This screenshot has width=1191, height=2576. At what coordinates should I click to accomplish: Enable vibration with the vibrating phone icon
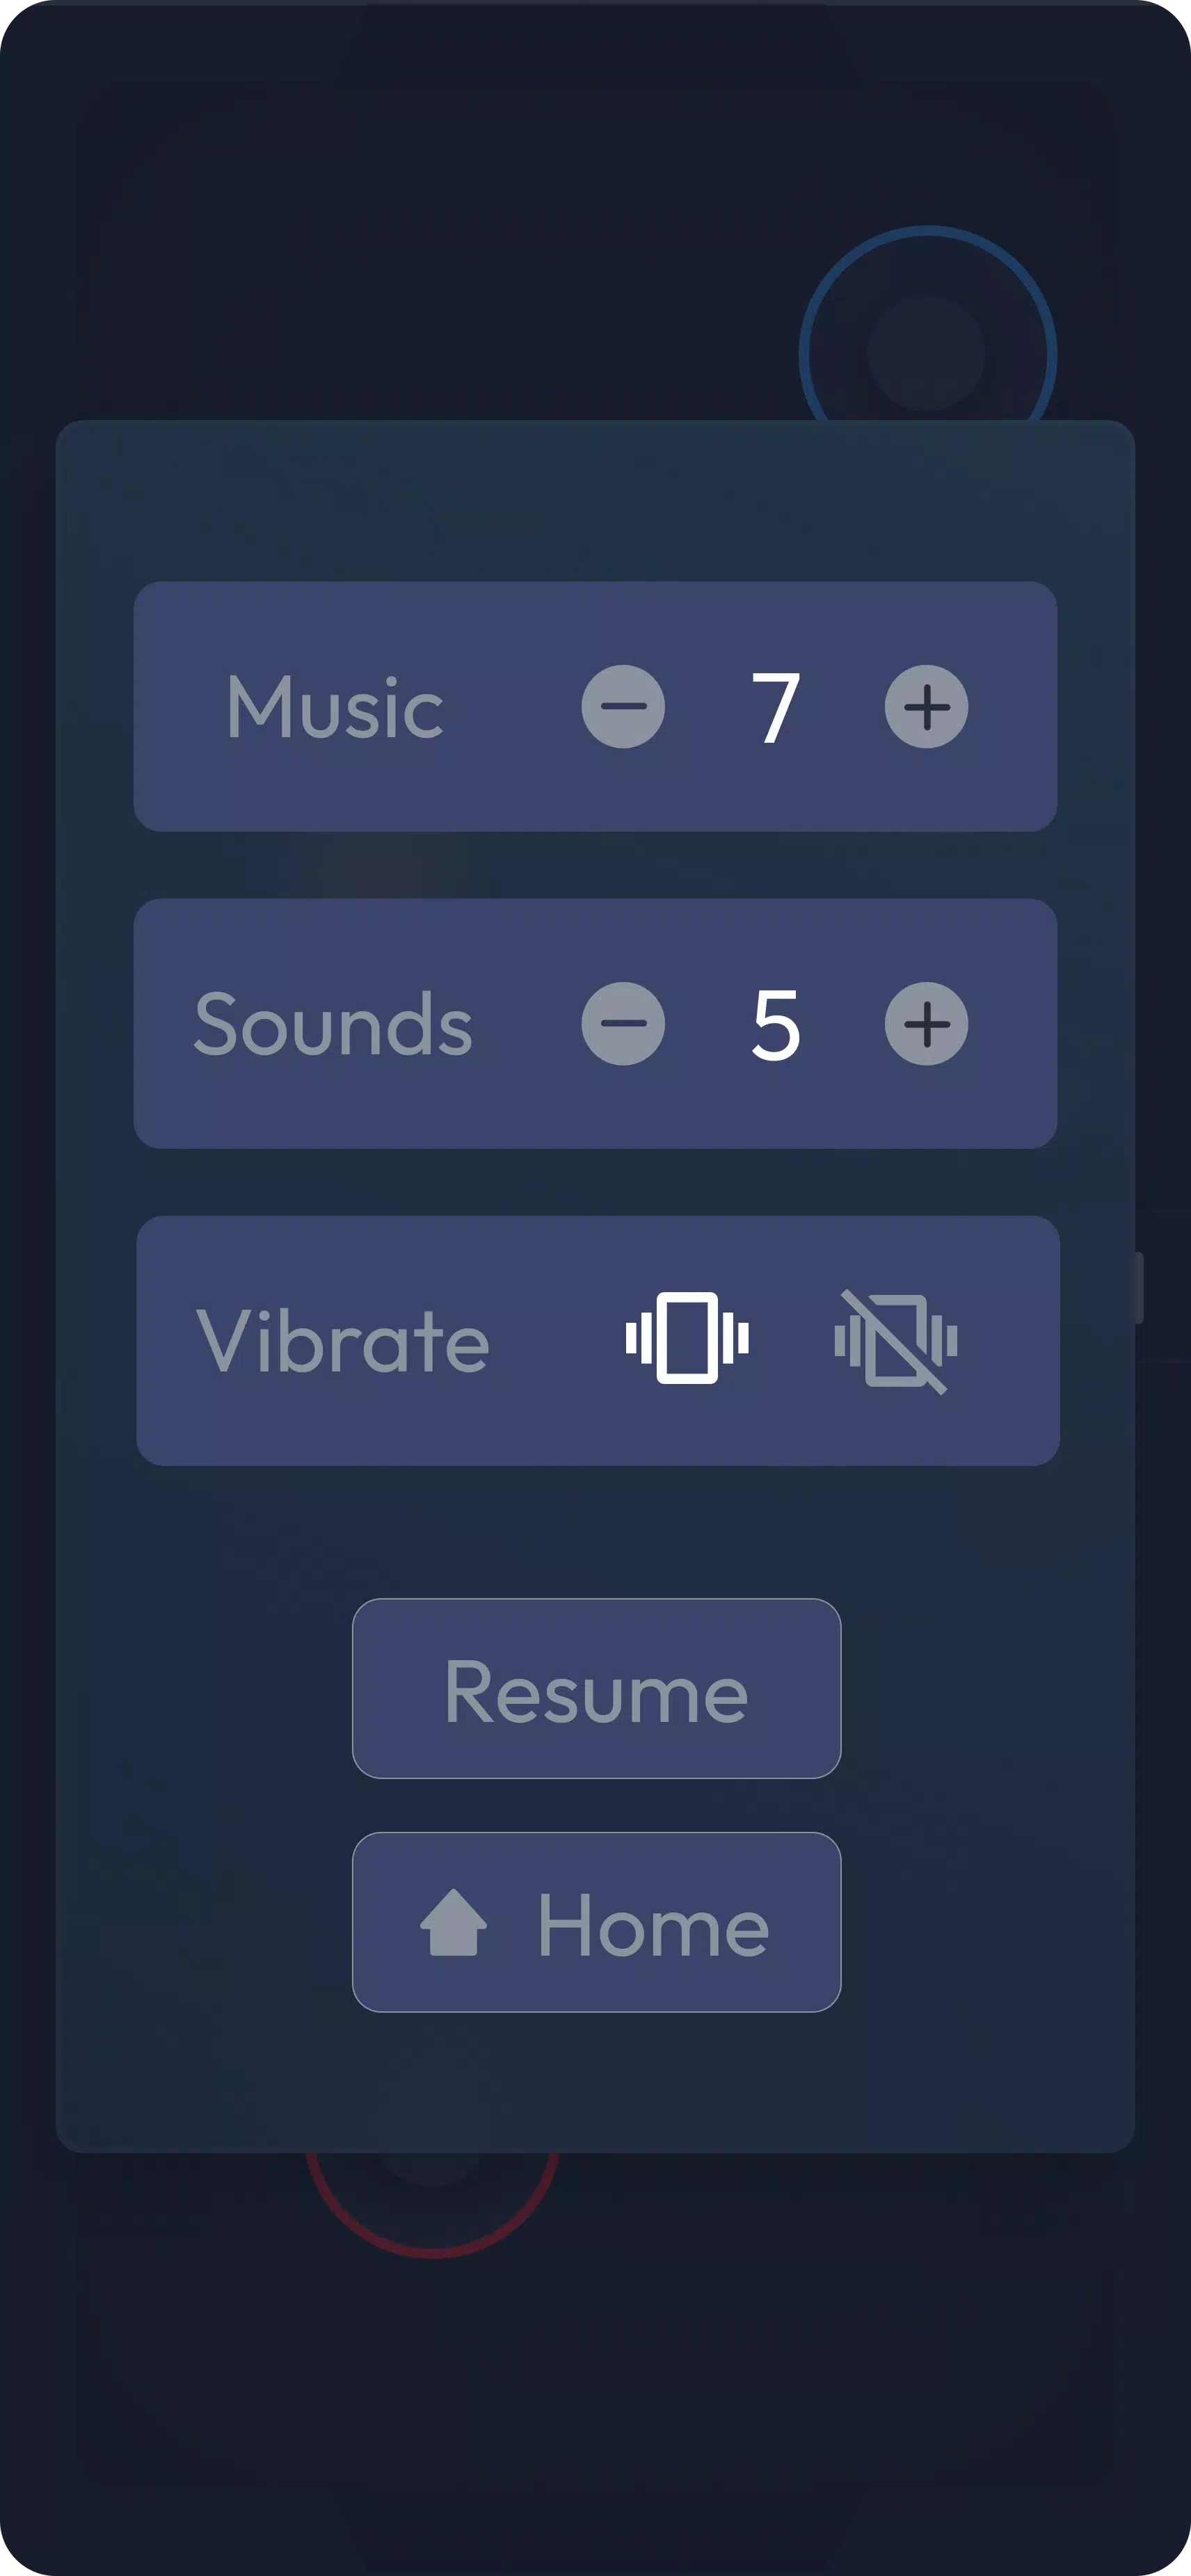coord(687,1339)
